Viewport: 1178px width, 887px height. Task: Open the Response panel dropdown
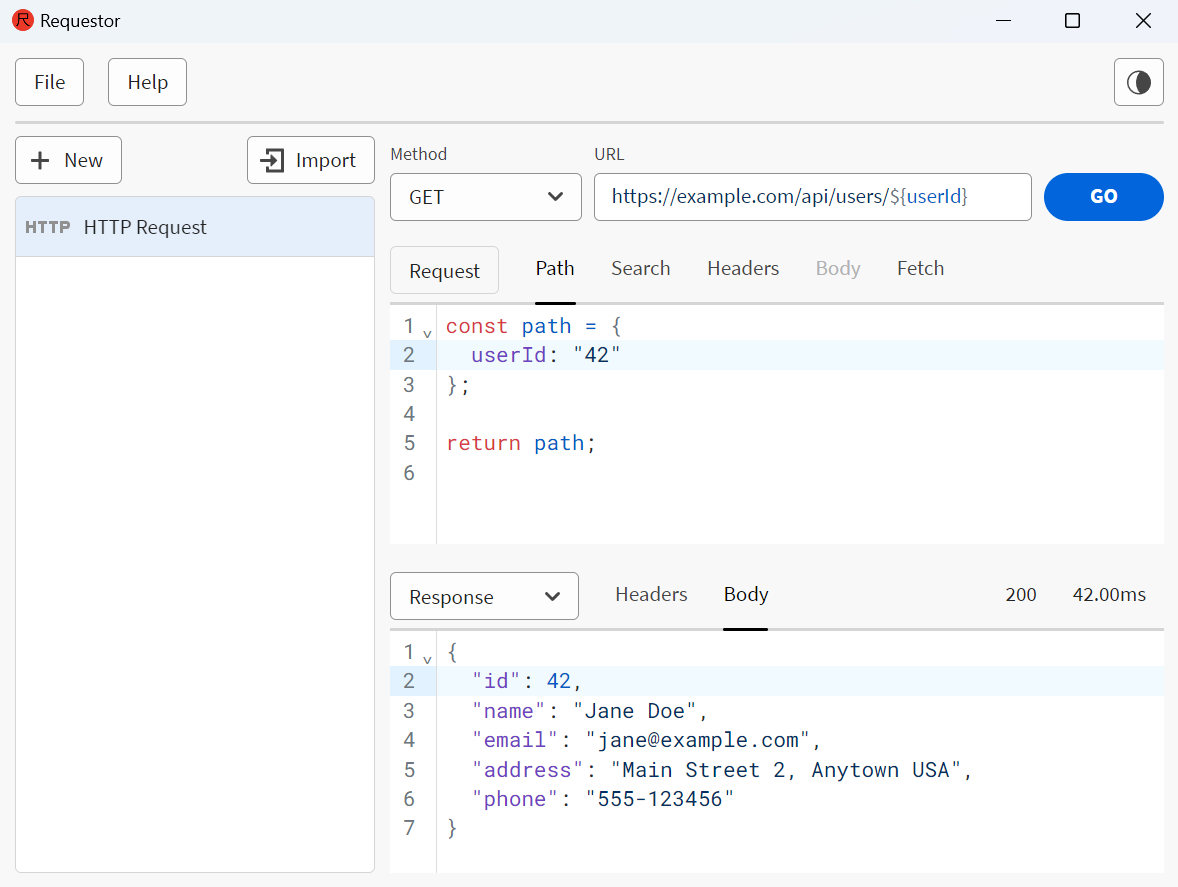pos(484,596)
